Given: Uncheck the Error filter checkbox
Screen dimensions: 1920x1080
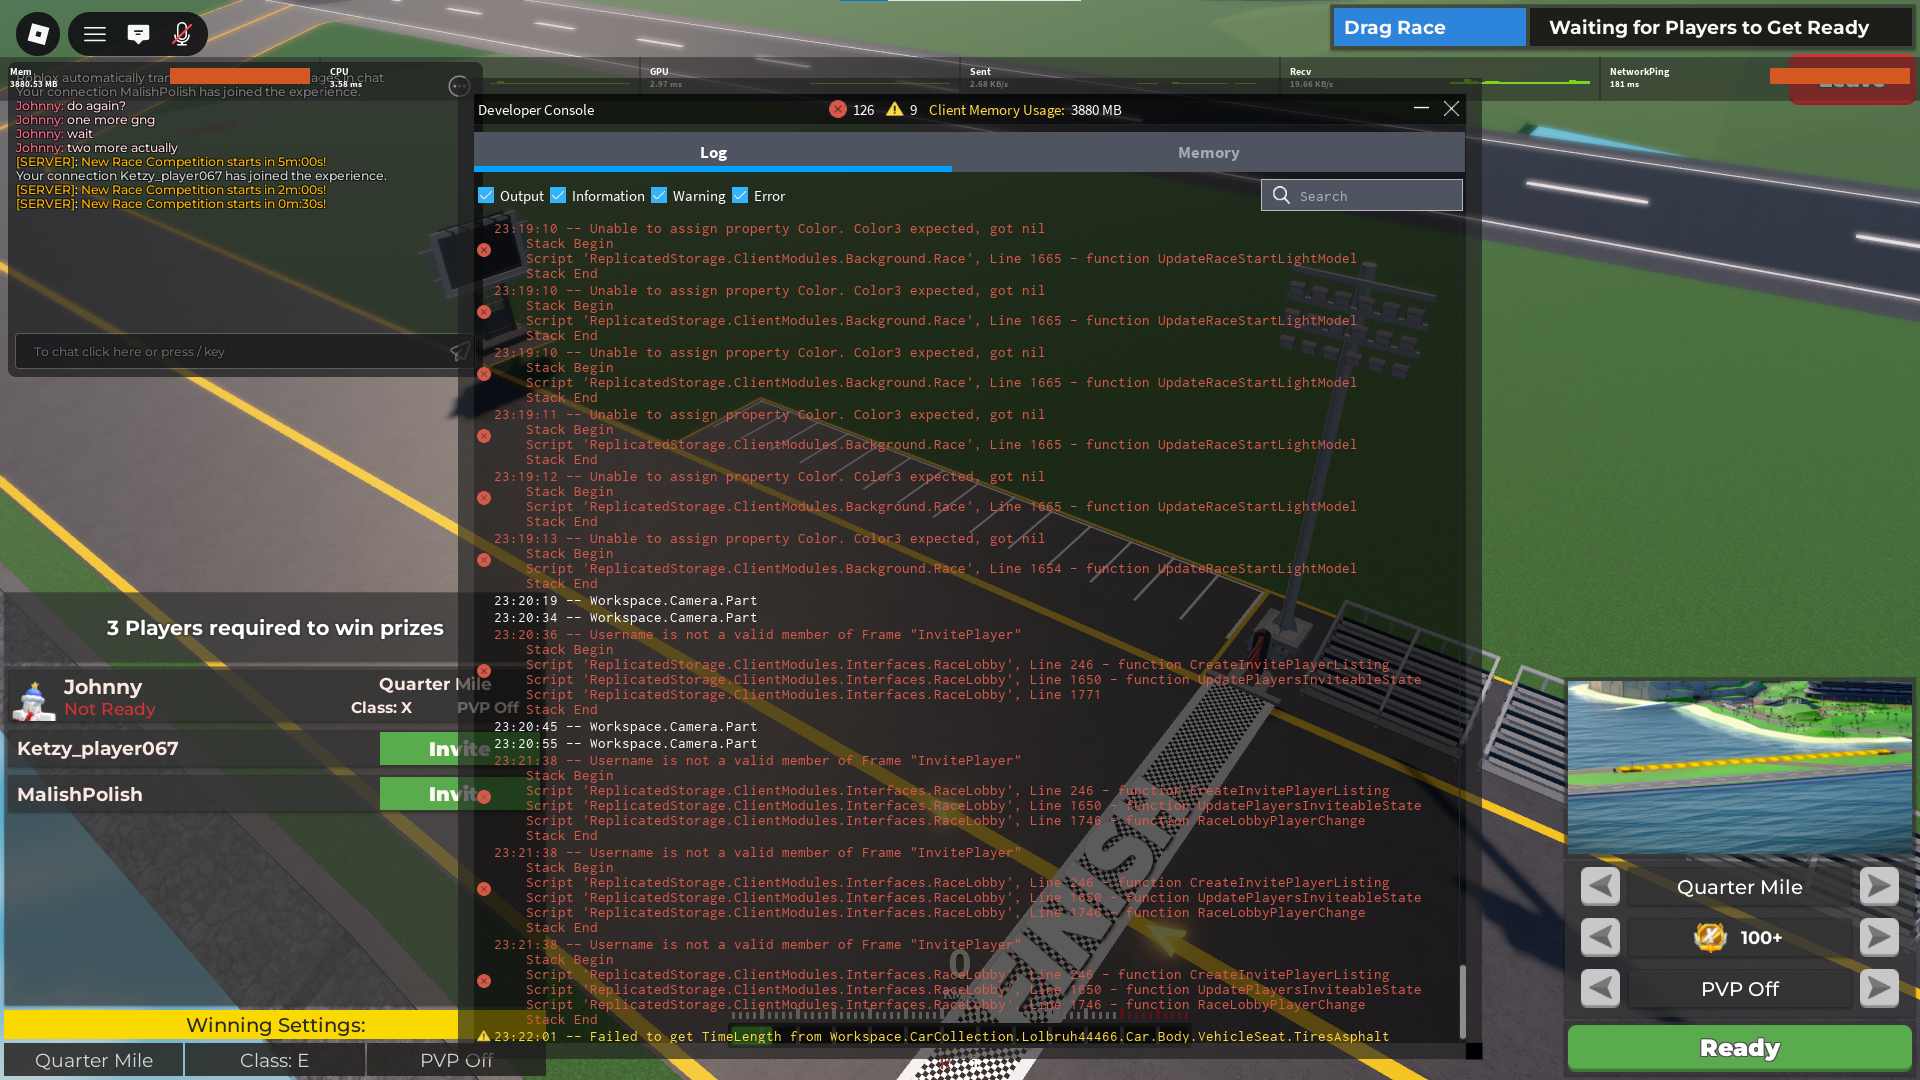Looking at the screenshot, I should tap(740, 196).
